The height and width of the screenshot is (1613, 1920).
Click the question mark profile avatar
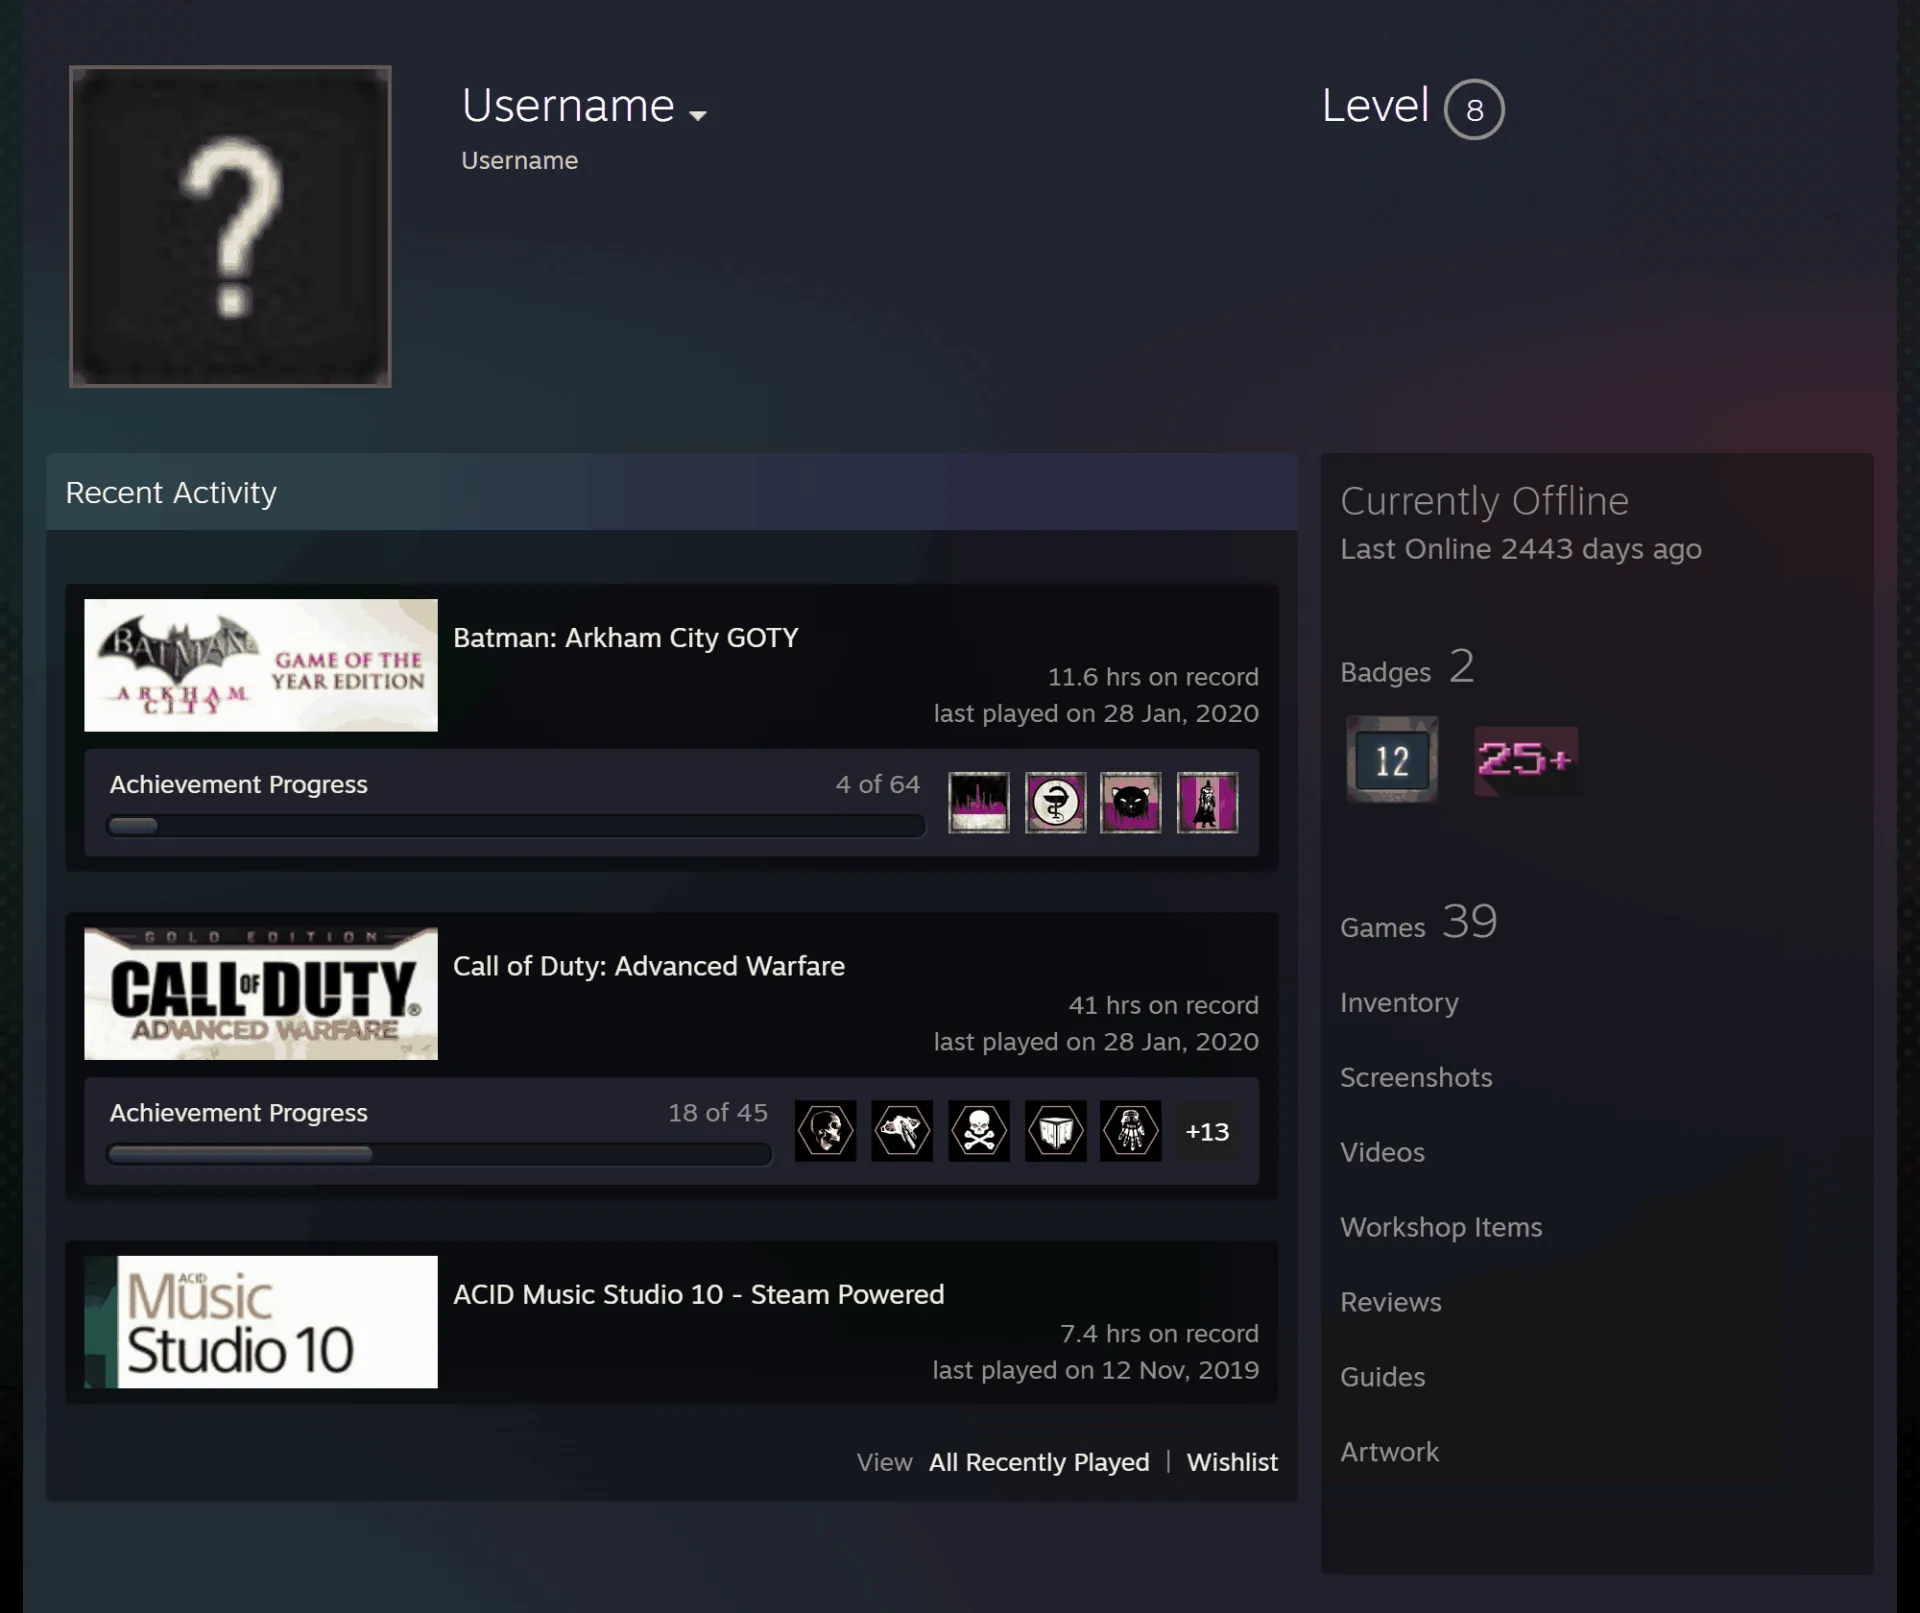click(230, 227)
